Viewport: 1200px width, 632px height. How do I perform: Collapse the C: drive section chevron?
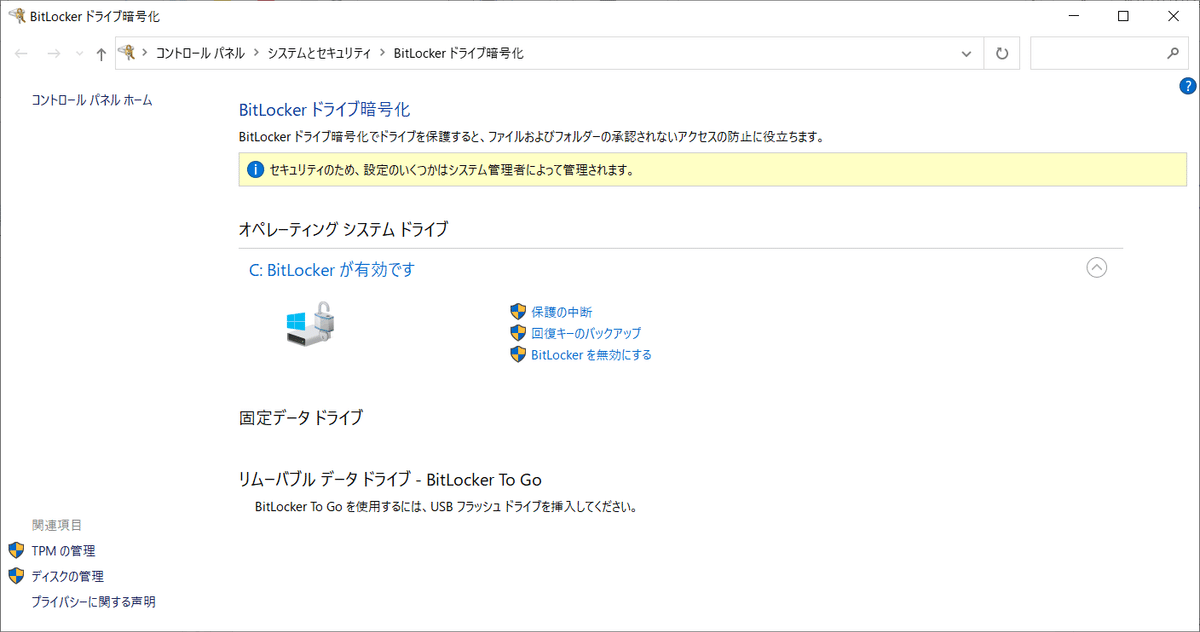pyautogui.click(x=1097, y=268)
